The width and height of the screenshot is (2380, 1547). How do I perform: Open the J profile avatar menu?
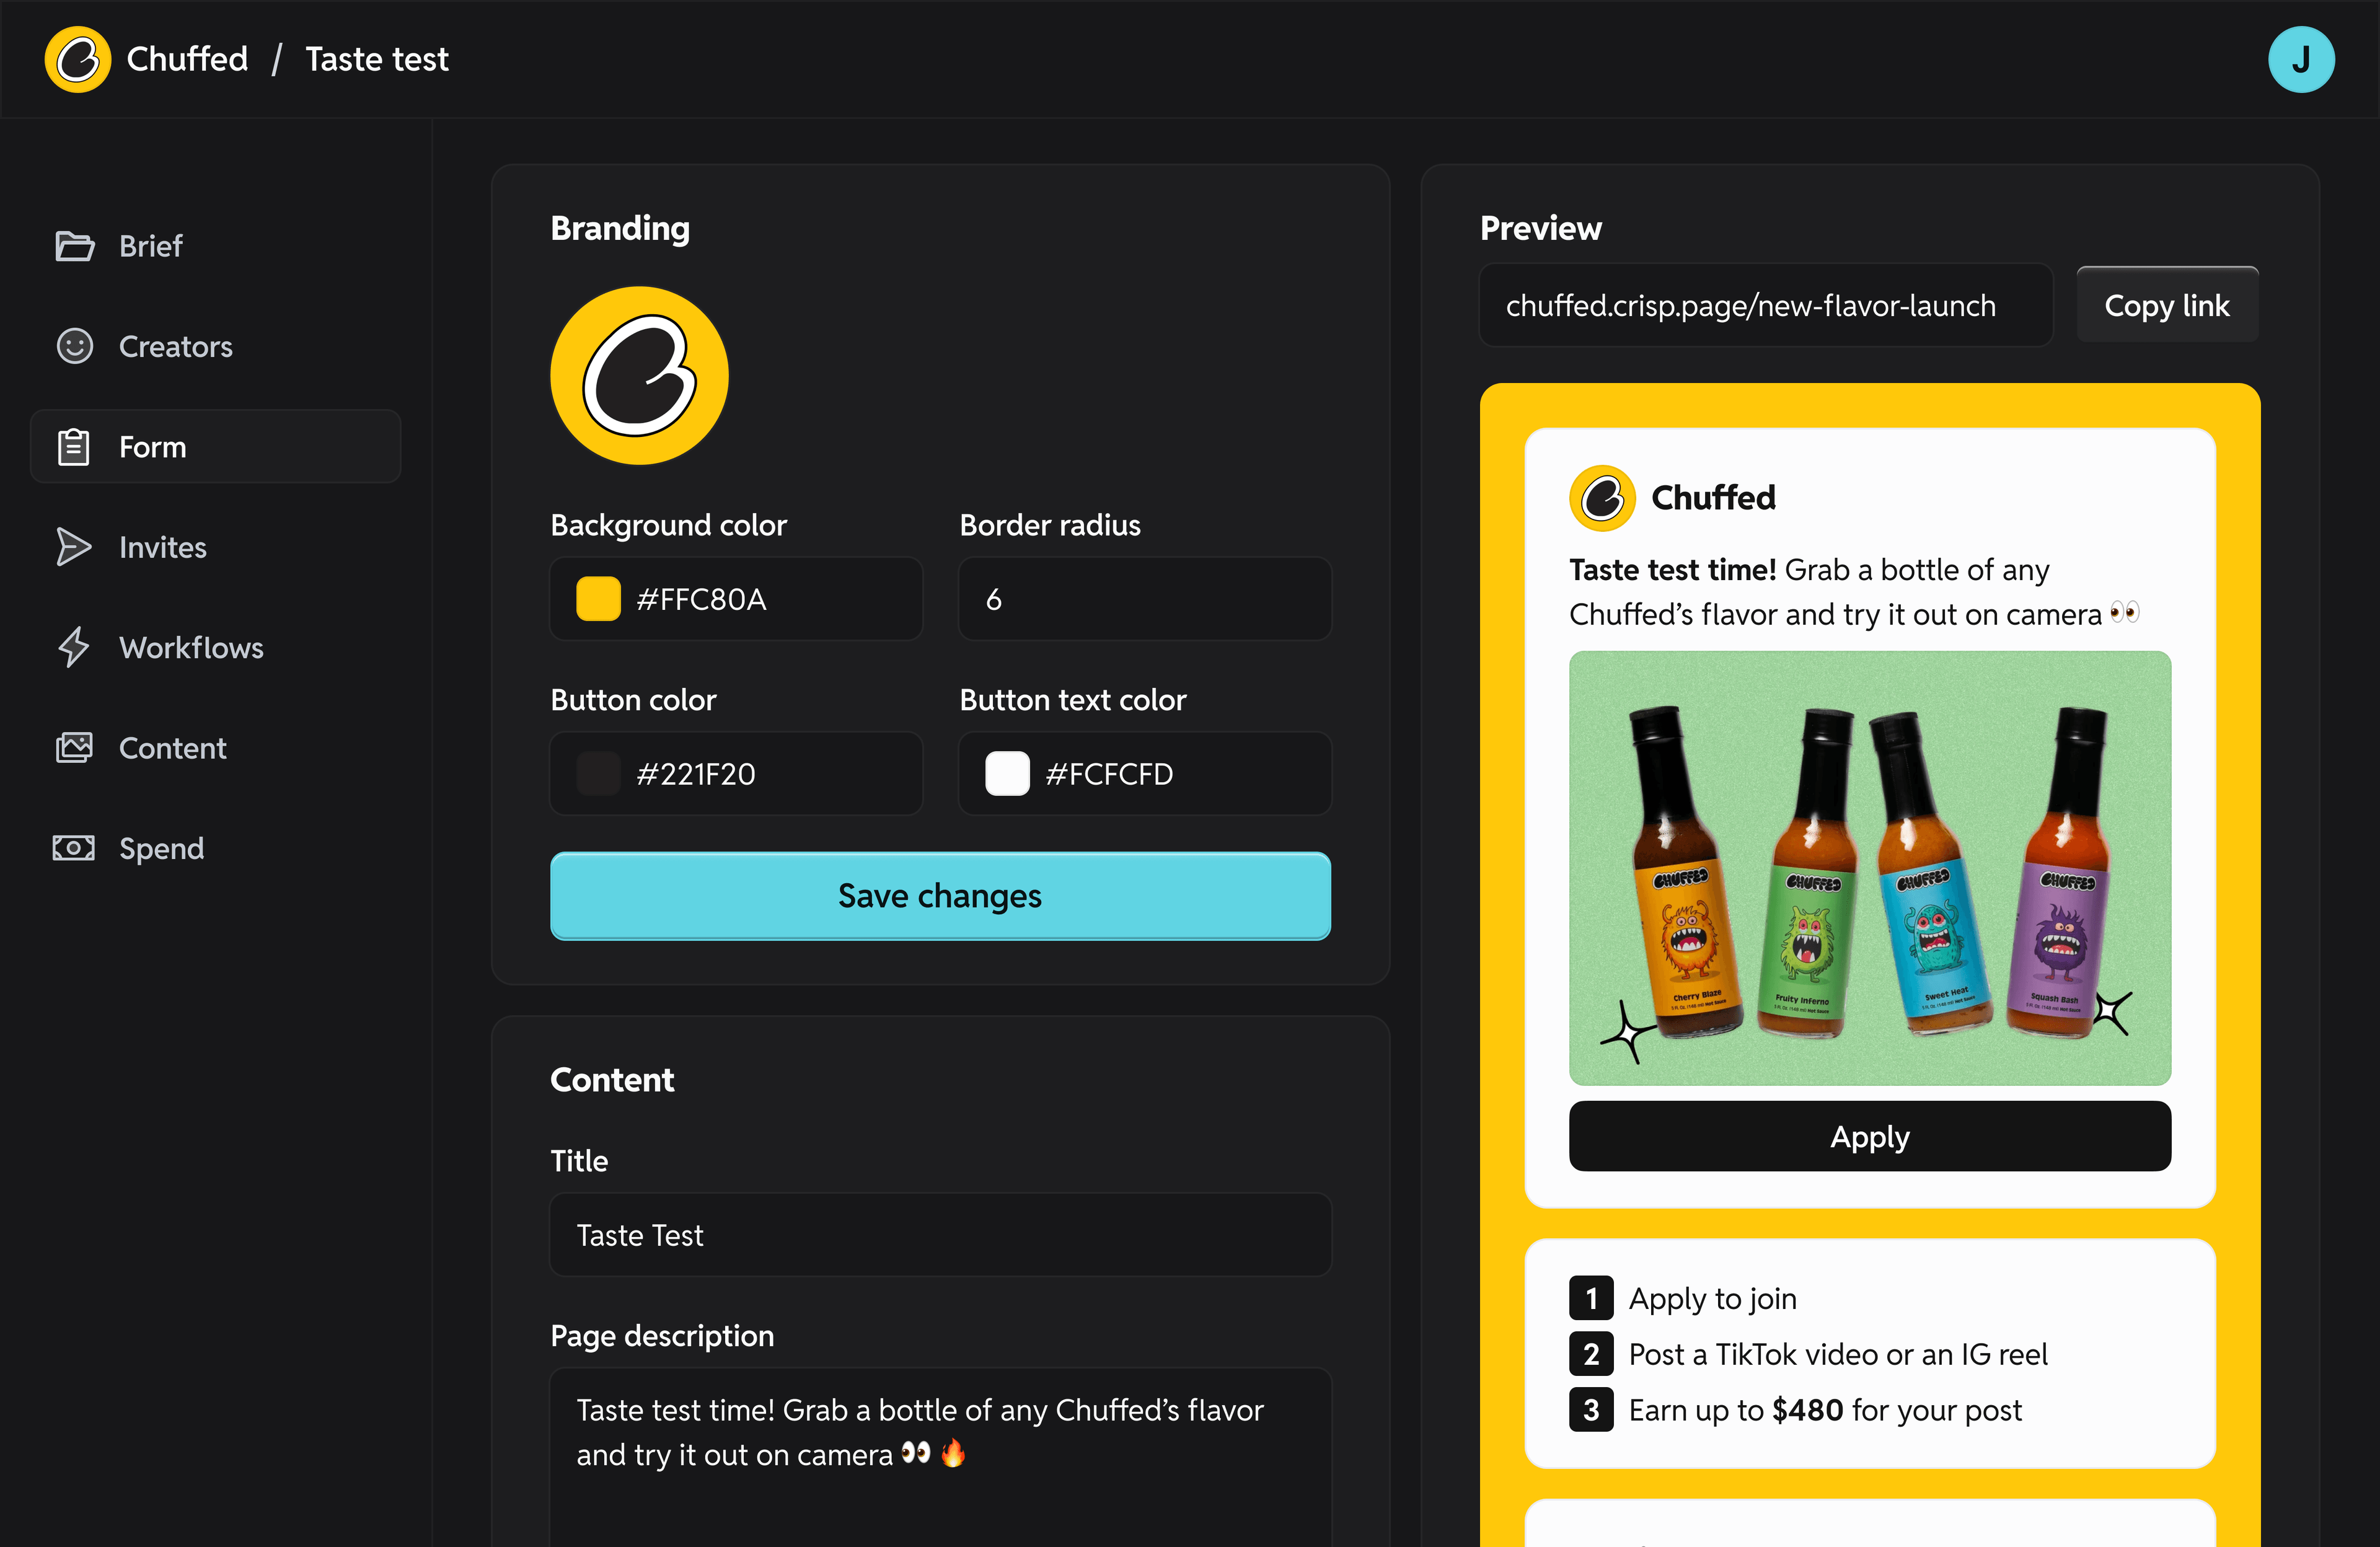tap(2301, 59)
